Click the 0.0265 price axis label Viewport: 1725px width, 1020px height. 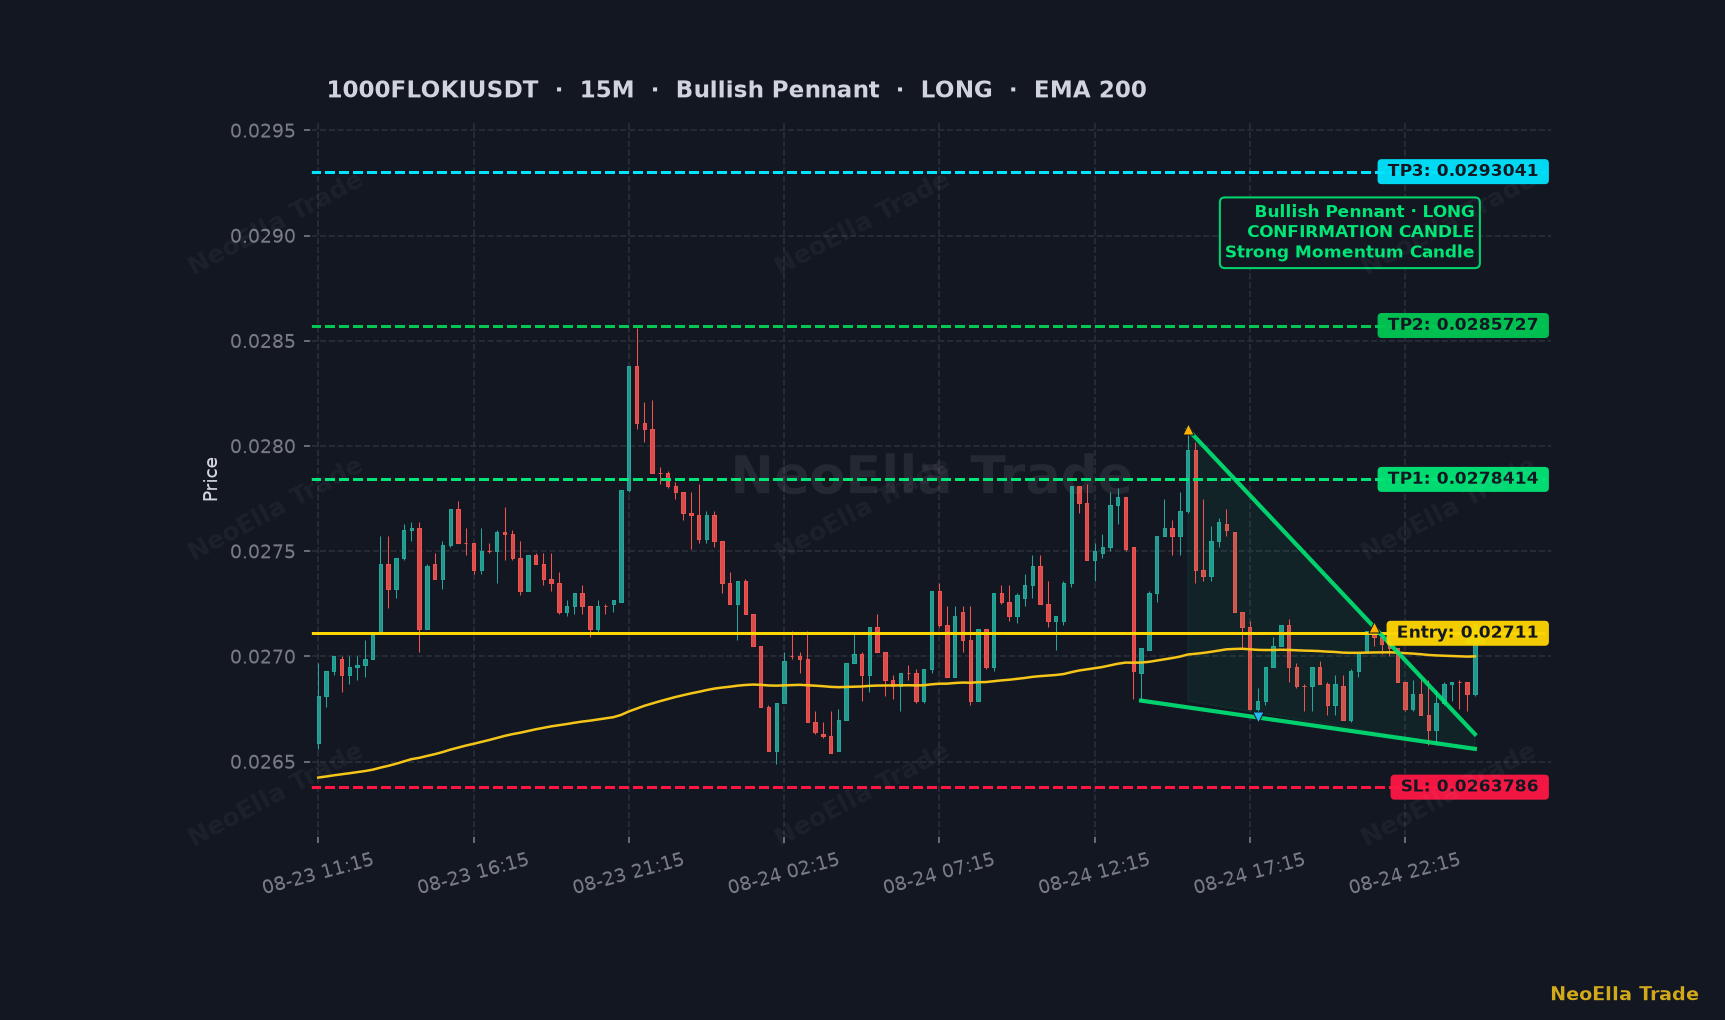coord(263,762)
